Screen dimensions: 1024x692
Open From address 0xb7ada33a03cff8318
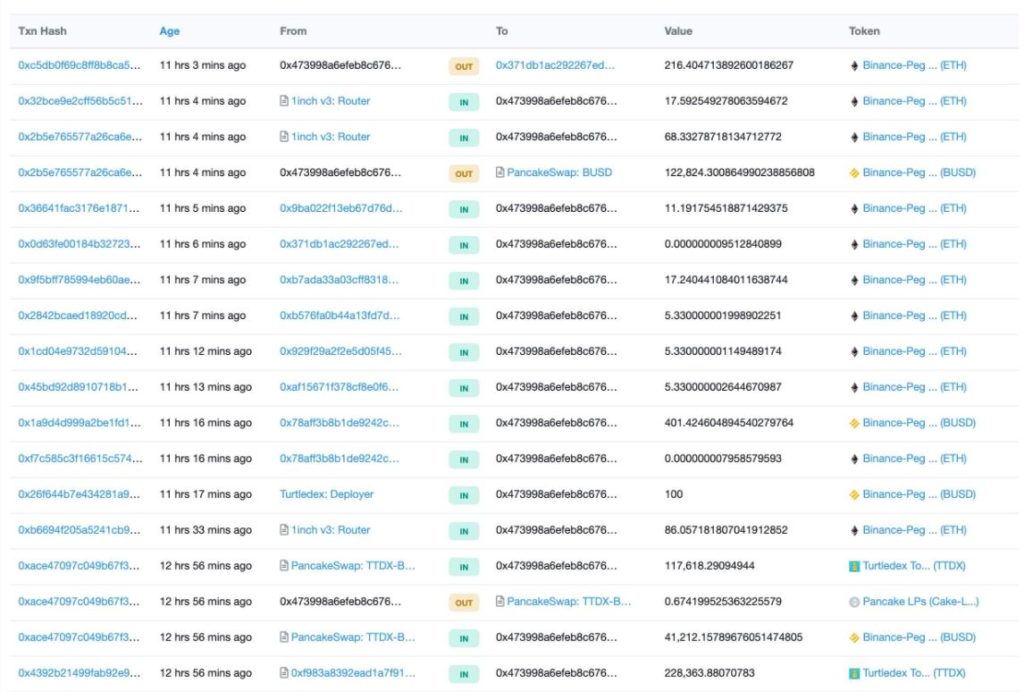coord(339,279)
